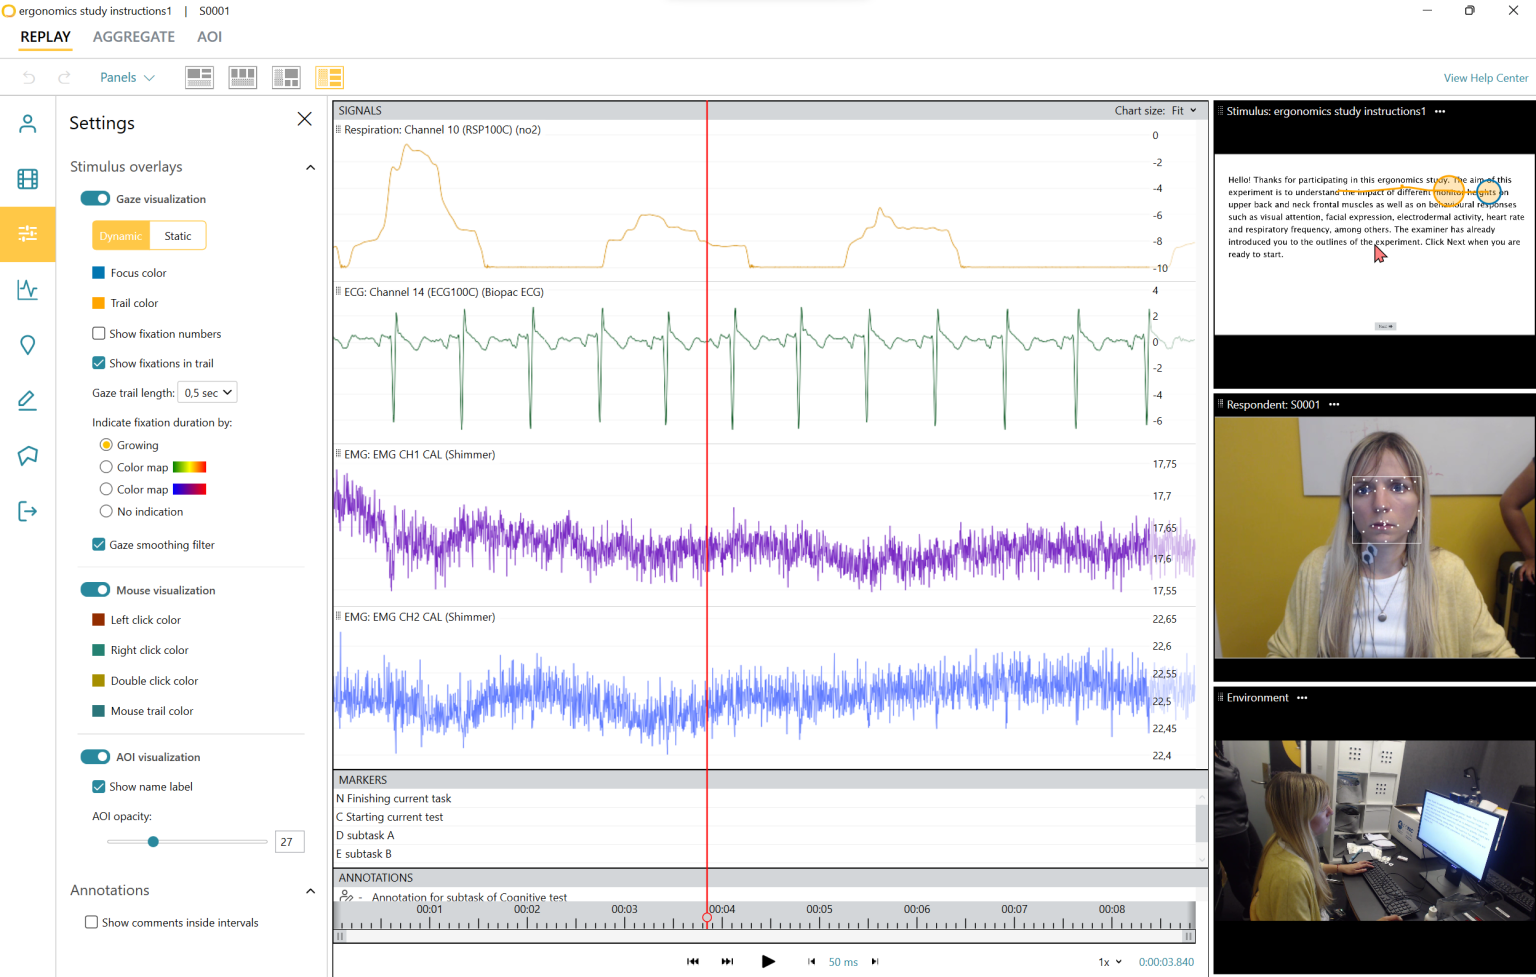Open the signal chart sidebar icon

pyautogui.click(x=27, y=290)
